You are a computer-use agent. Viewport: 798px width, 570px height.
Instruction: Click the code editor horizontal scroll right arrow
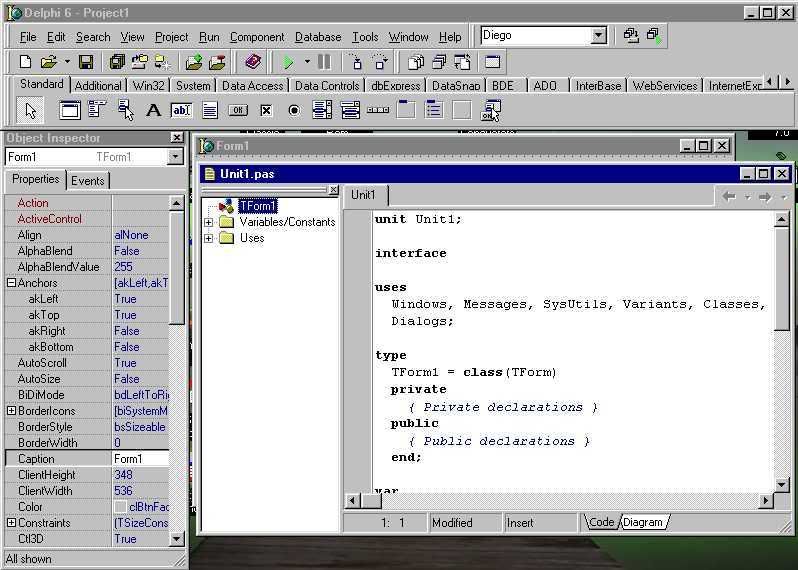[x=765, y=501]
